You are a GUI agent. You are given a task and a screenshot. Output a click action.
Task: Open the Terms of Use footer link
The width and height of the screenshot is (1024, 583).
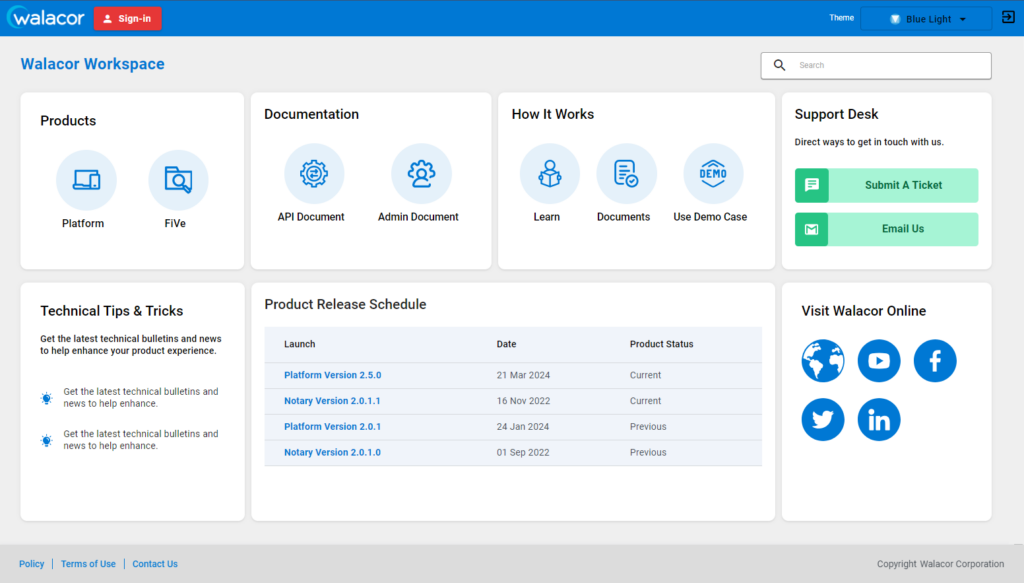[88, 564]
